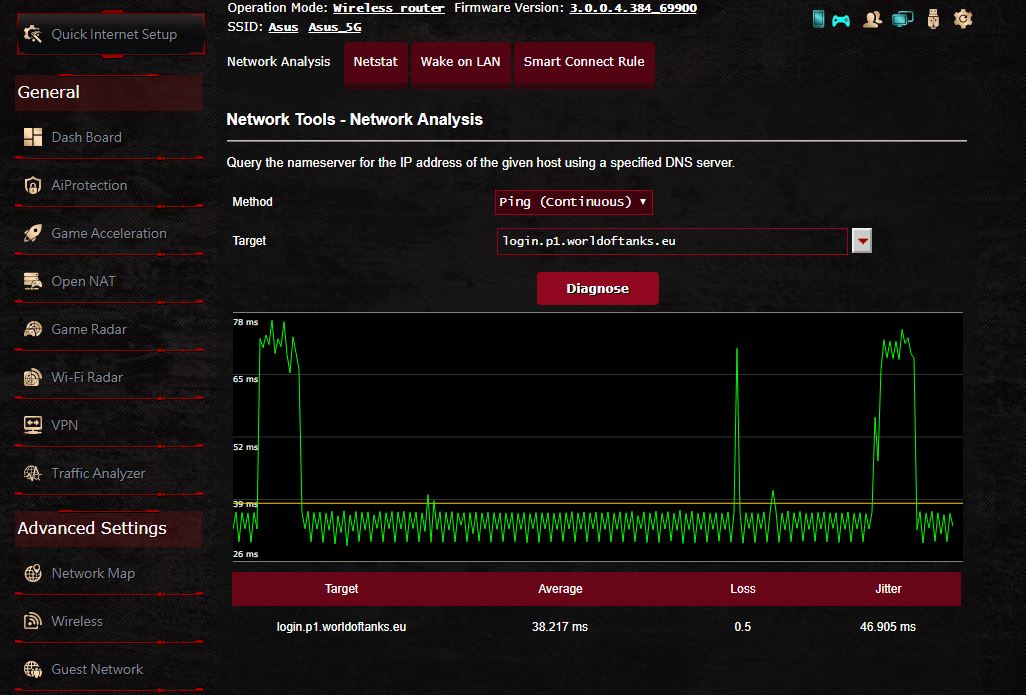
Task: Click the gear reboot icon
Action: click(963, 19)
